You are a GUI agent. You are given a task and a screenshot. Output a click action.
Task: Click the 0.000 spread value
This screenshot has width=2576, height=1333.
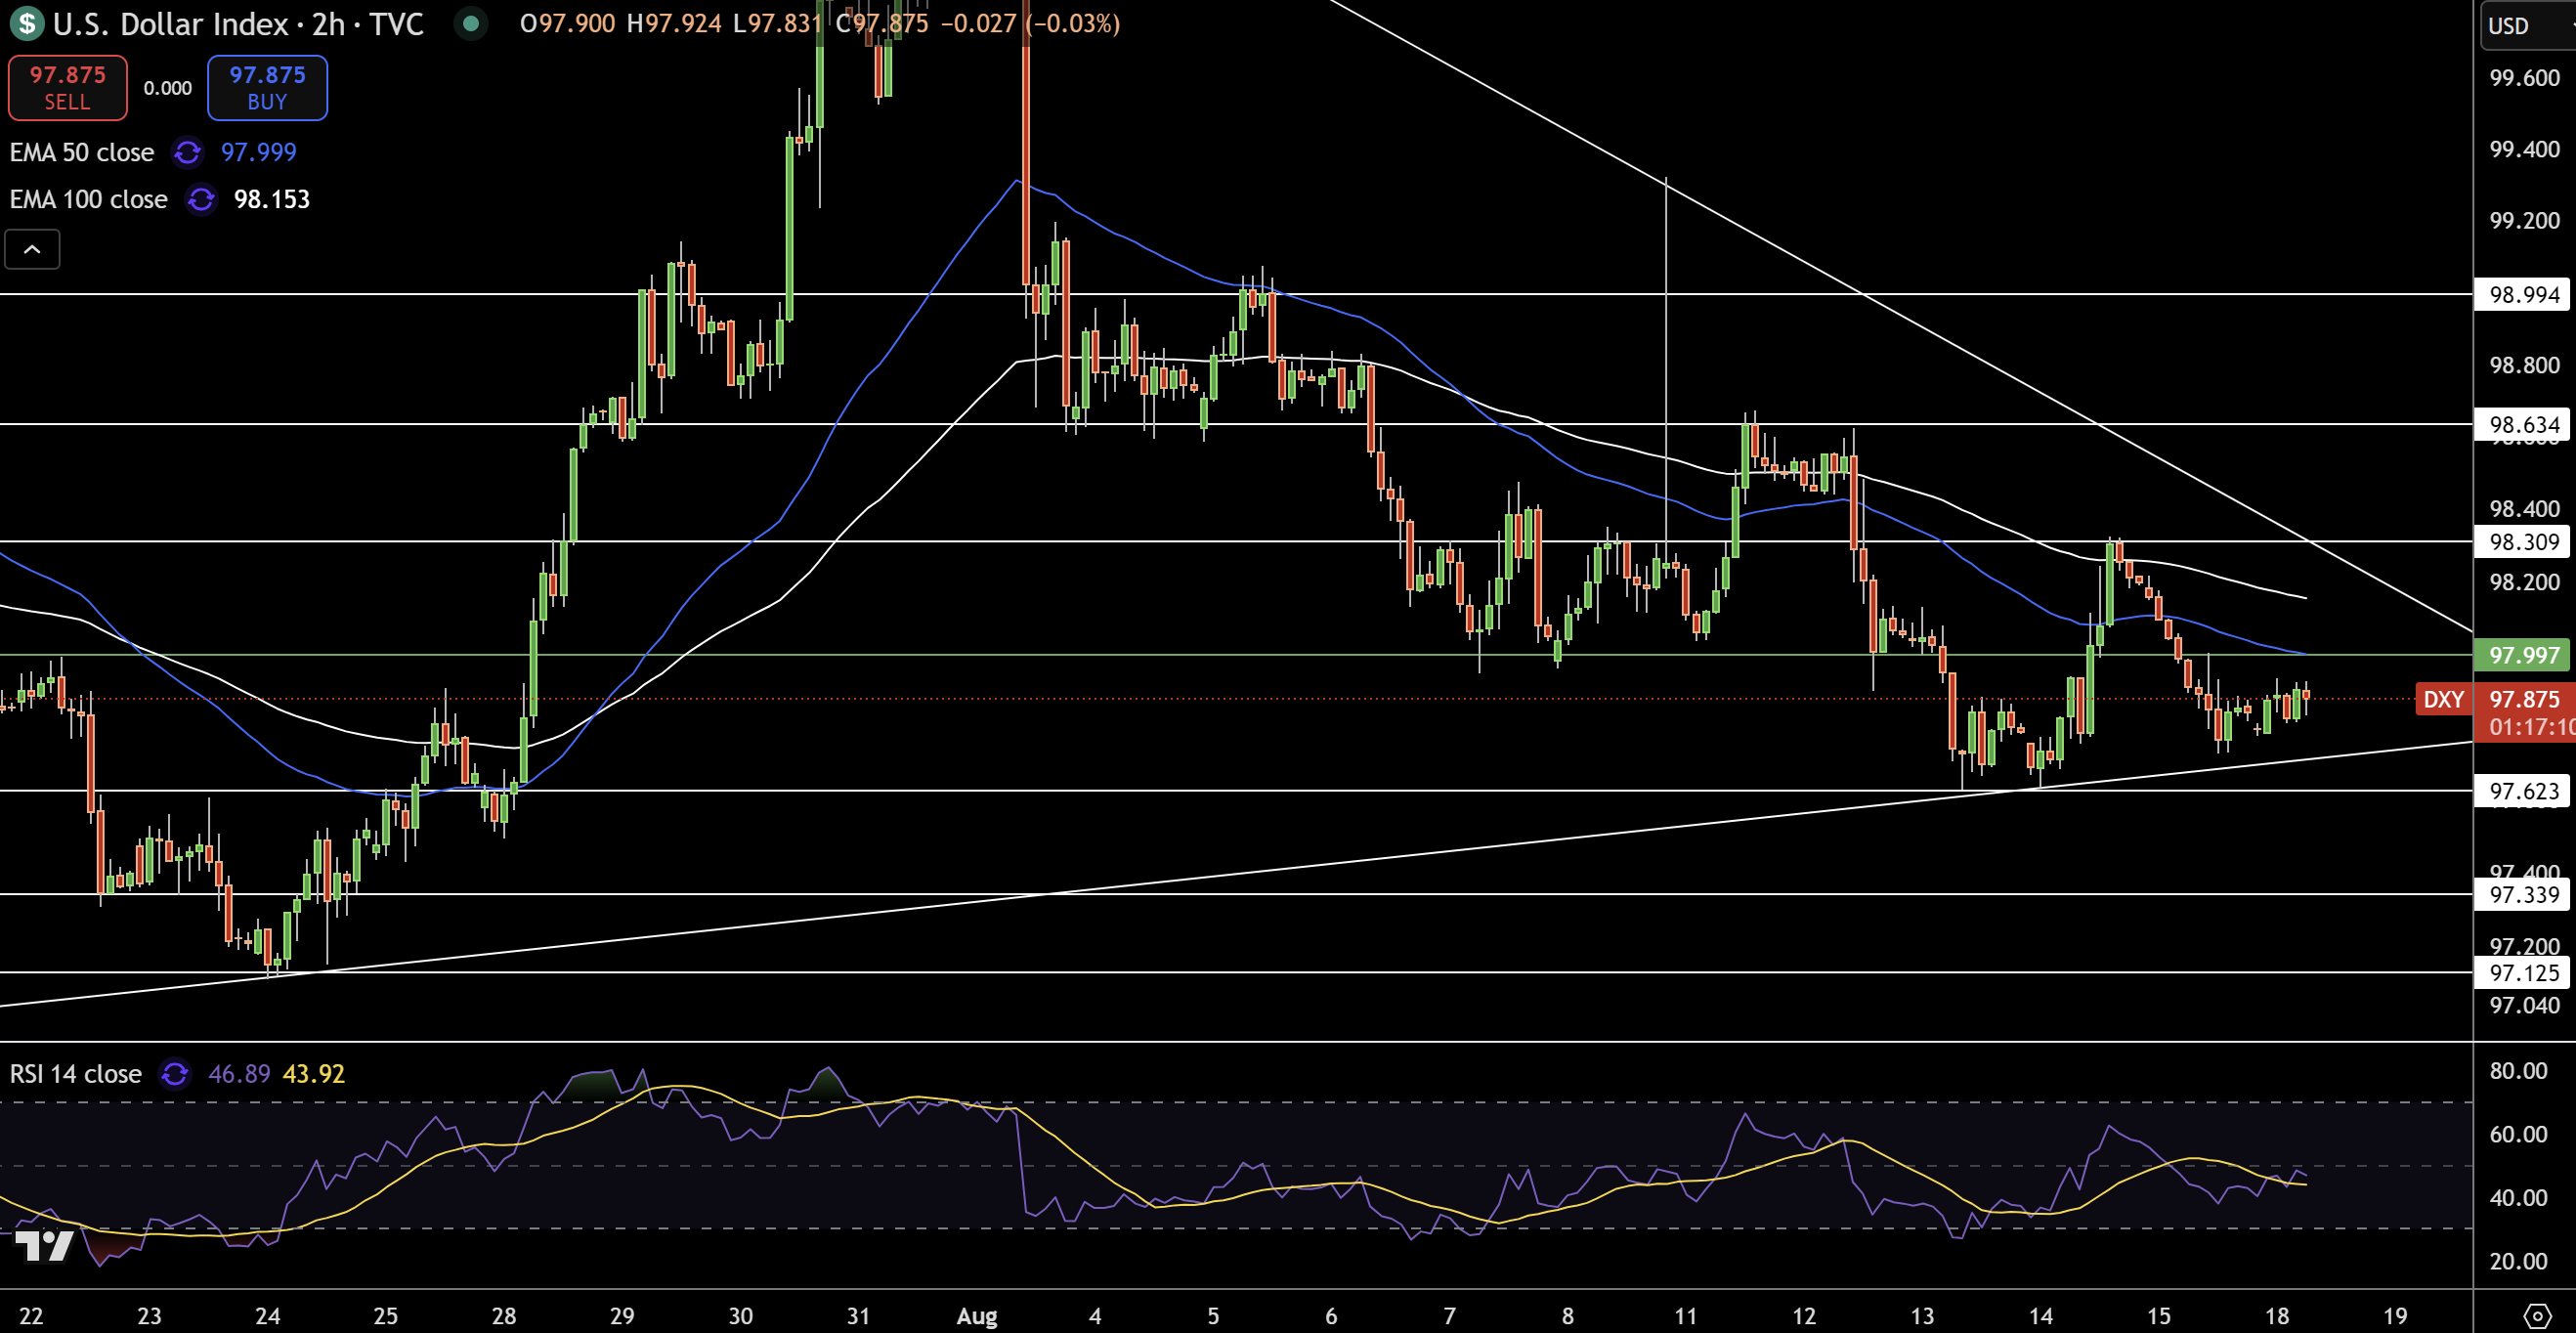[x=167, y=88]
